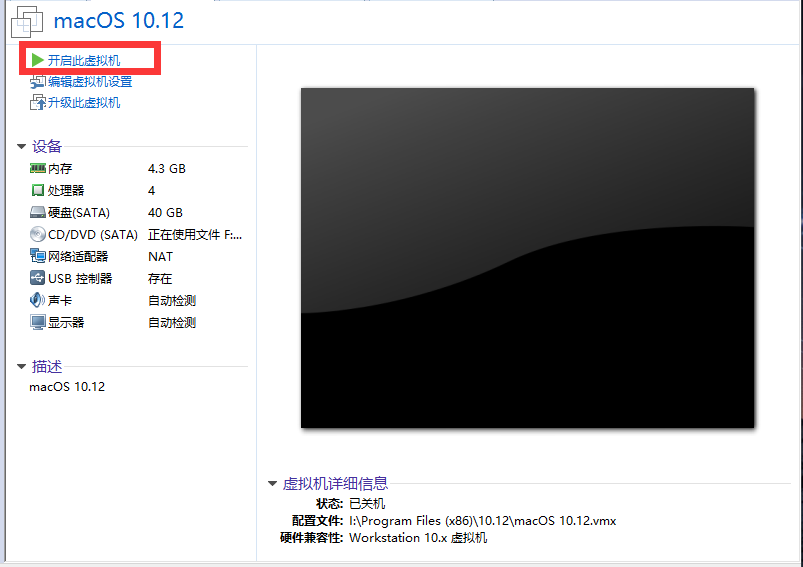The width and height of the screenshot is (803, 567).
Task: Select the 声卡 device label
Action: pyautogui.click(x=60, y=301)
